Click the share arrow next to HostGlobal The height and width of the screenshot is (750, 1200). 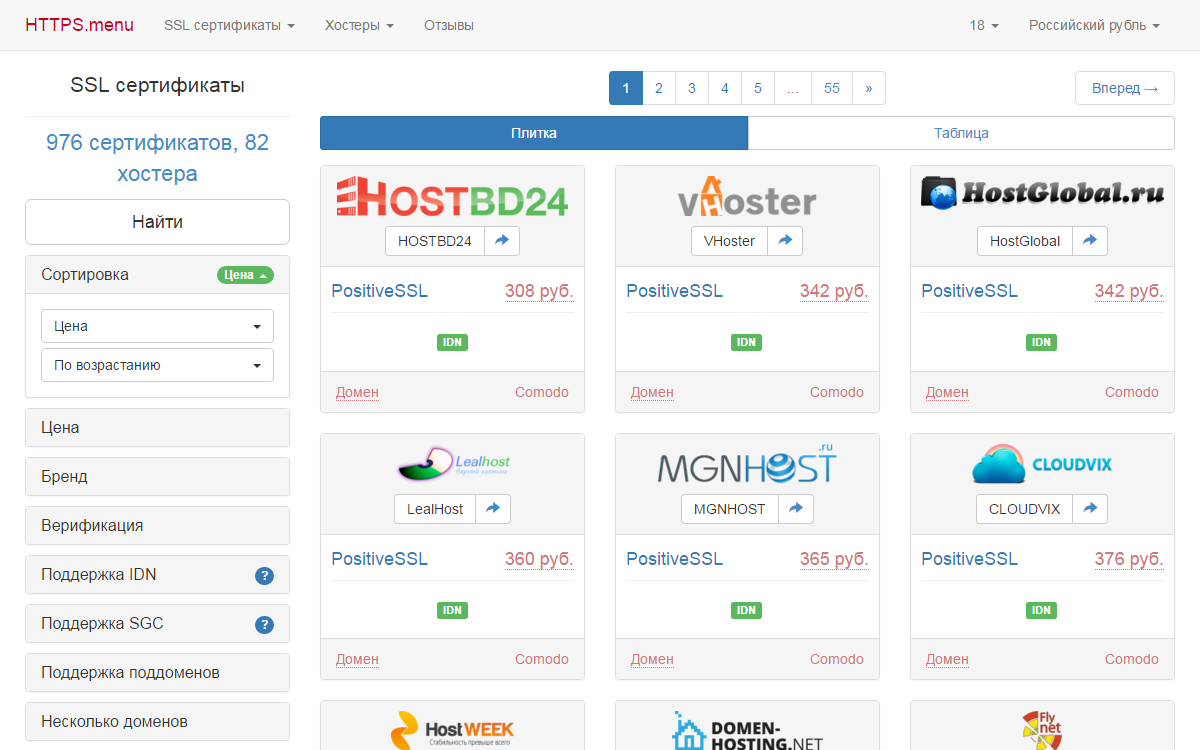pyautogui.click(x=1090, y=241)
